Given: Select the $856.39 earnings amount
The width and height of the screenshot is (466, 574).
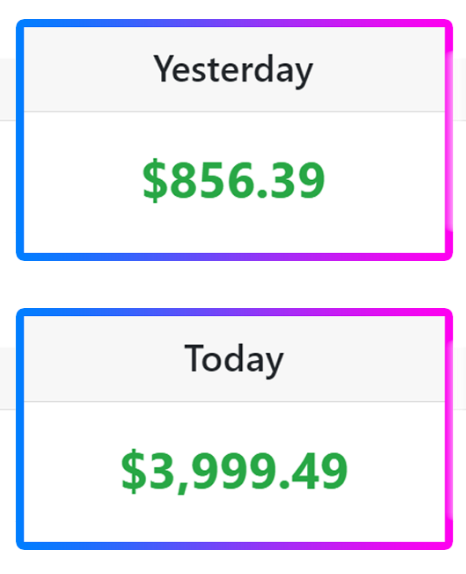Looking at the screenshot, I should [x=234, y=180].
